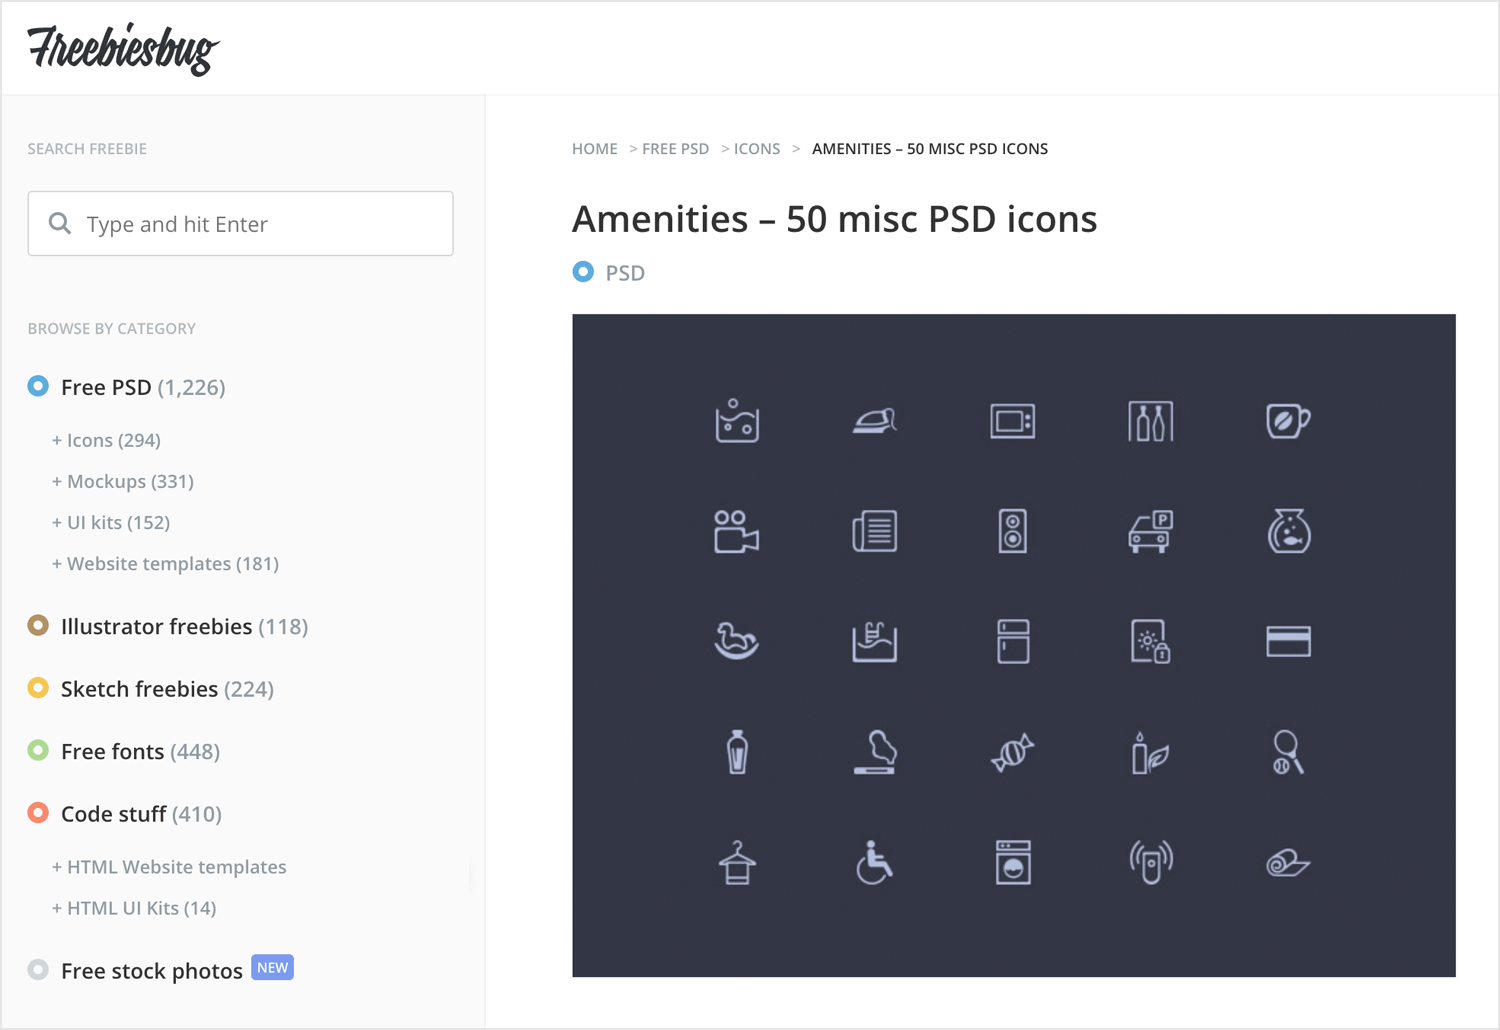Focus the 'Type and hit Enter' search field
This screenshot has height=1030, width=1500.
[x=240, y=223]
